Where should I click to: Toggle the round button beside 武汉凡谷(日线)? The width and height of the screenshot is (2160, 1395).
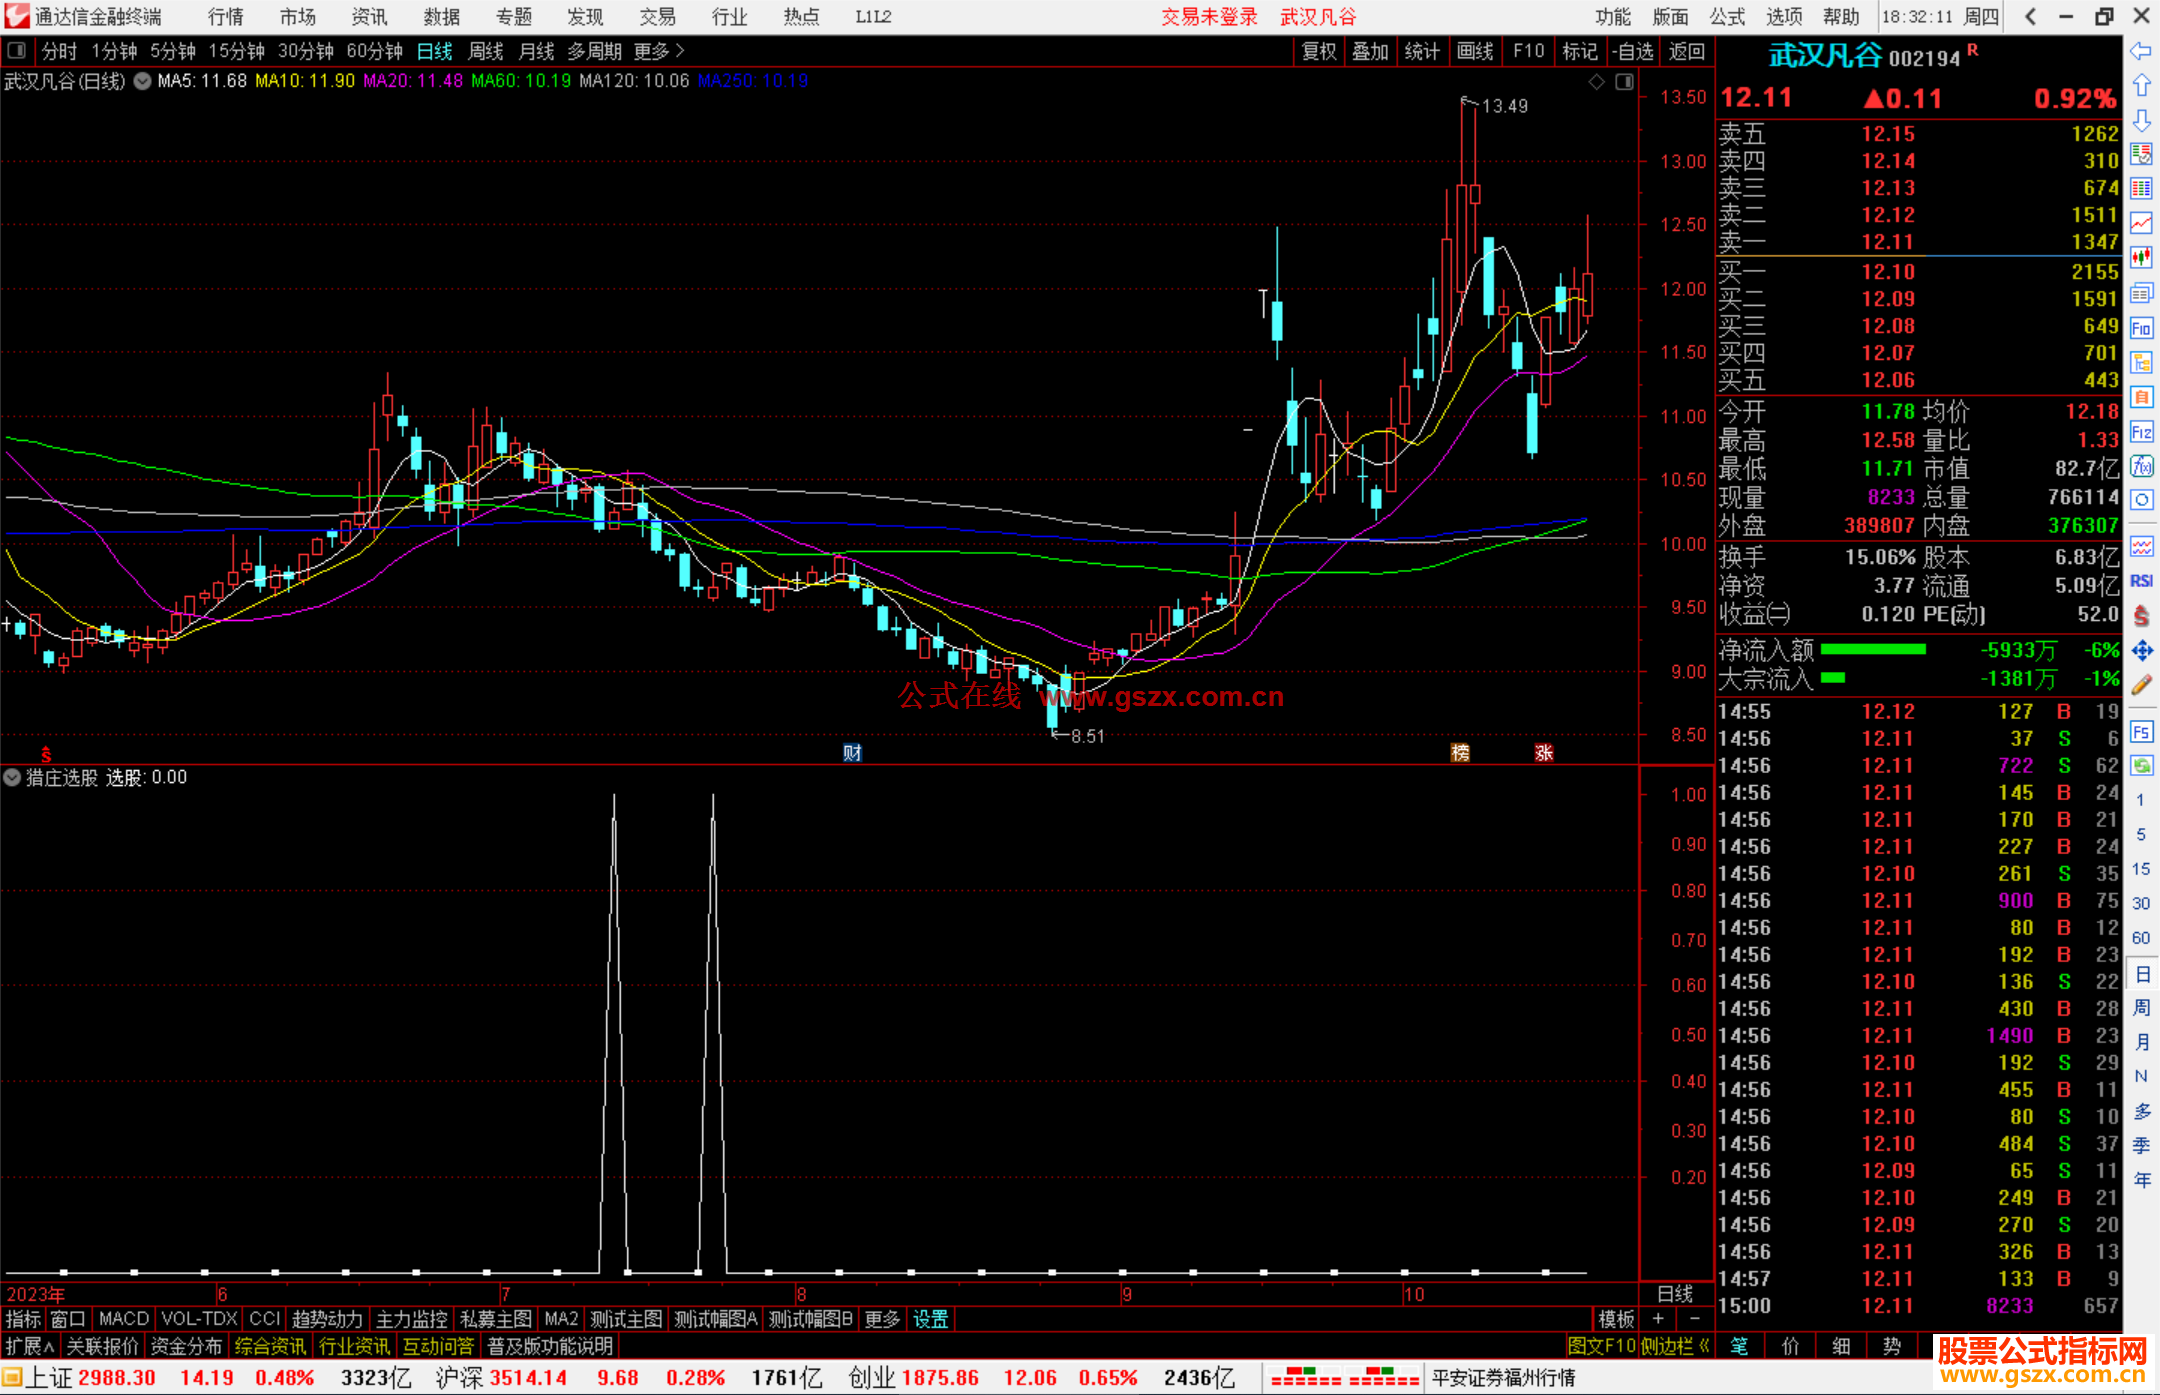point(143,82)
